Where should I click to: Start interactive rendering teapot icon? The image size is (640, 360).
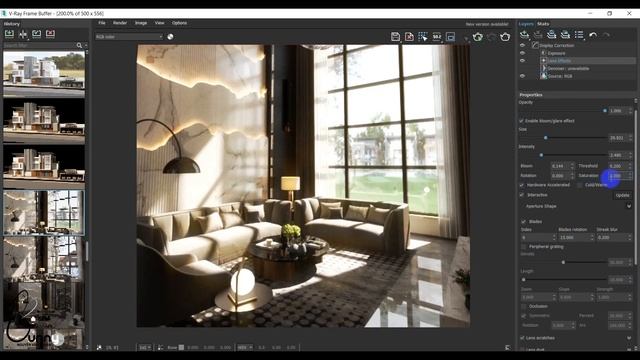coord(478,37)
